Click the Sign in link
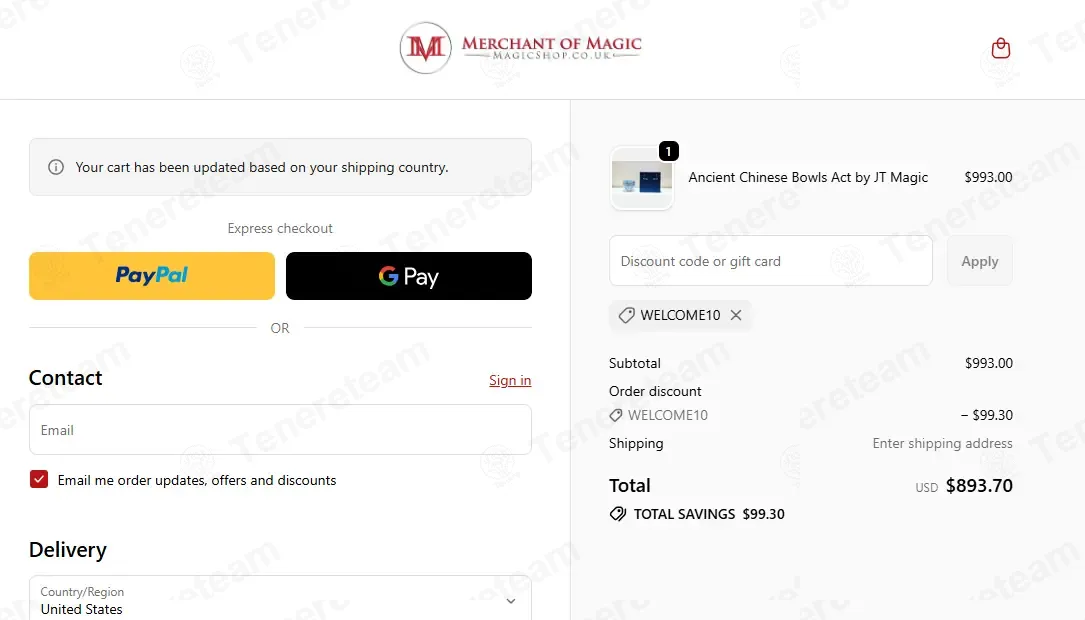 point(510,380)
